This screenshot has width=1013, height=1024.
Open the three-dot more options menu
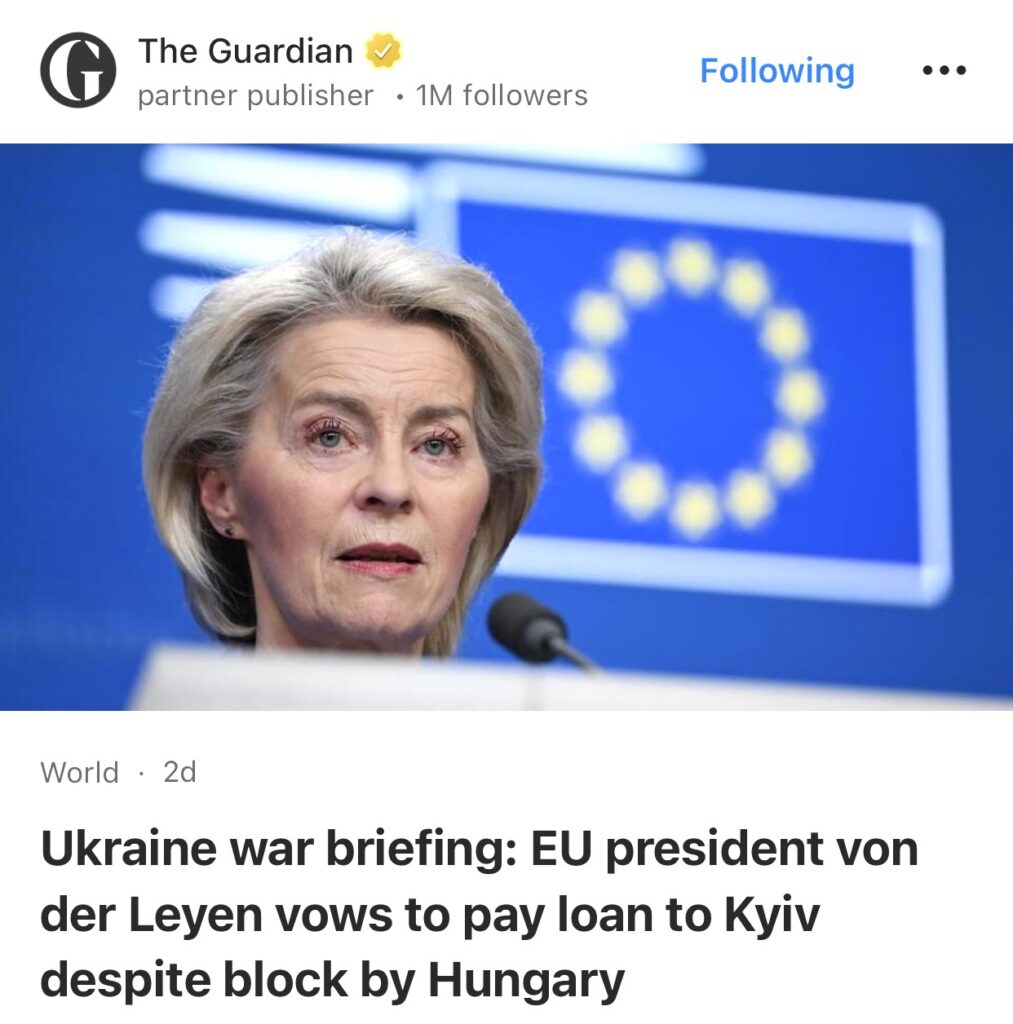[944, 70]
